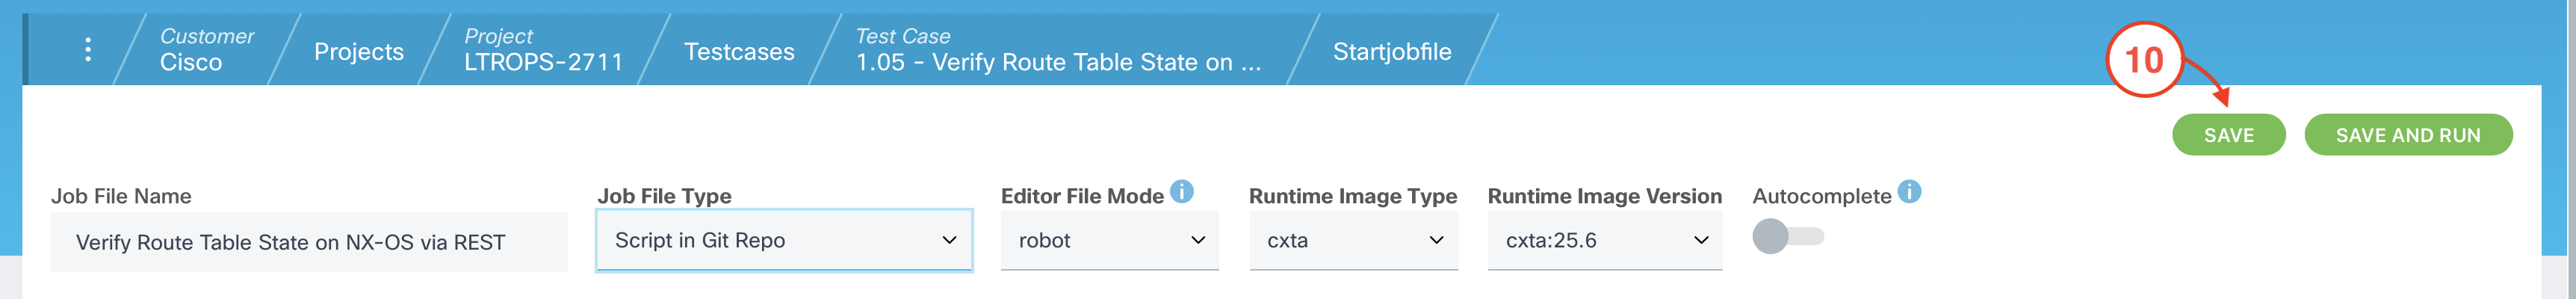Screen dimensions: 2576x299
Task: Click the Autocomplete label text
Action: click(1821, 196)
